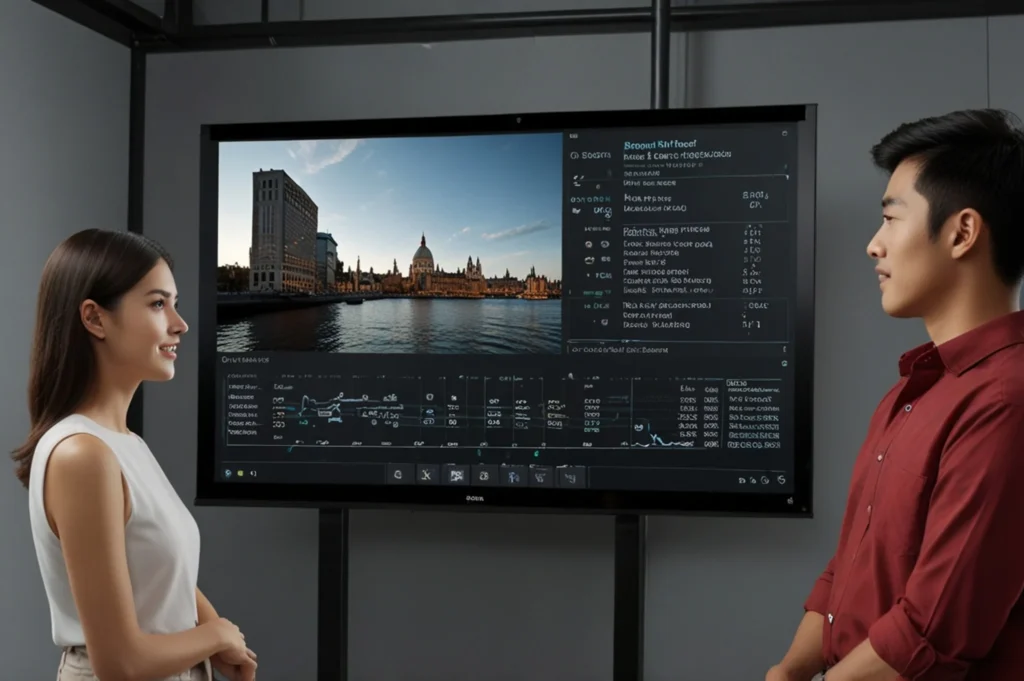
Task: Click the circular arrow icon ending the status bar
Action: [781, 480]
